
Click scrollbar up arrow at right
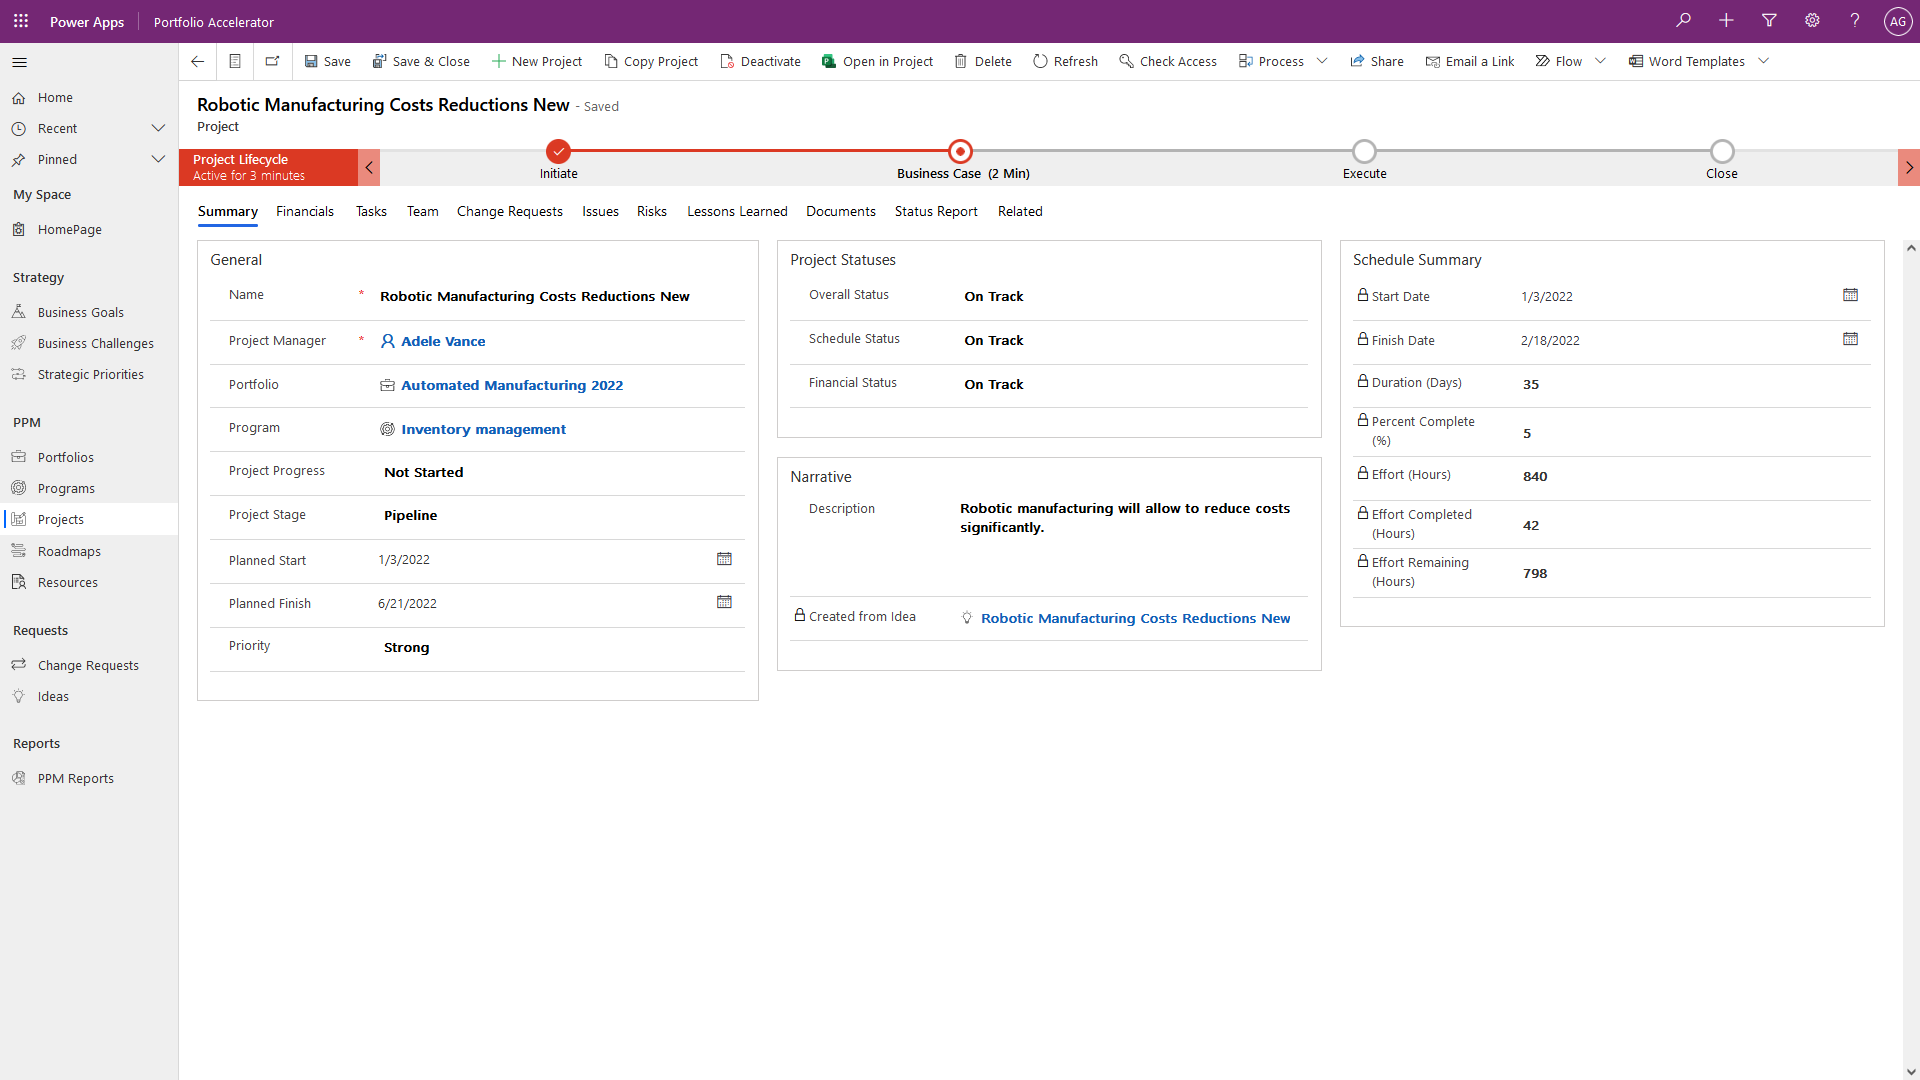(1911, 247)
